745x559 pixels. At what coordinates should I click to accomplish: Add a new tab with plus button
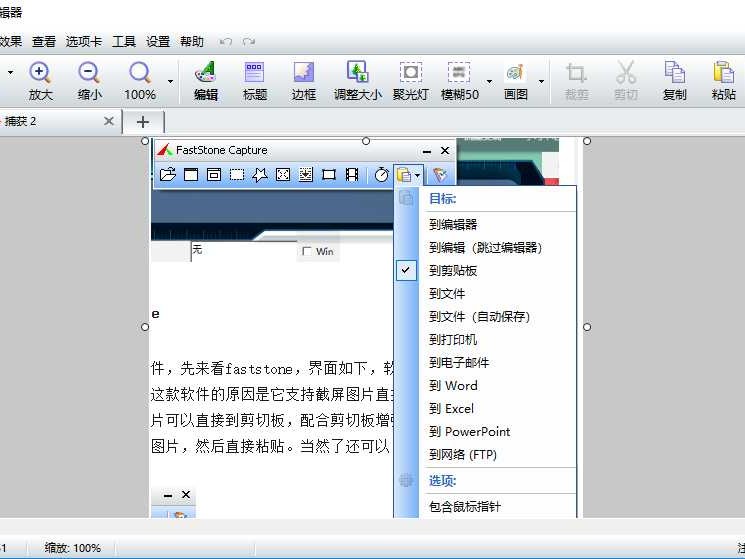(143, 121)
